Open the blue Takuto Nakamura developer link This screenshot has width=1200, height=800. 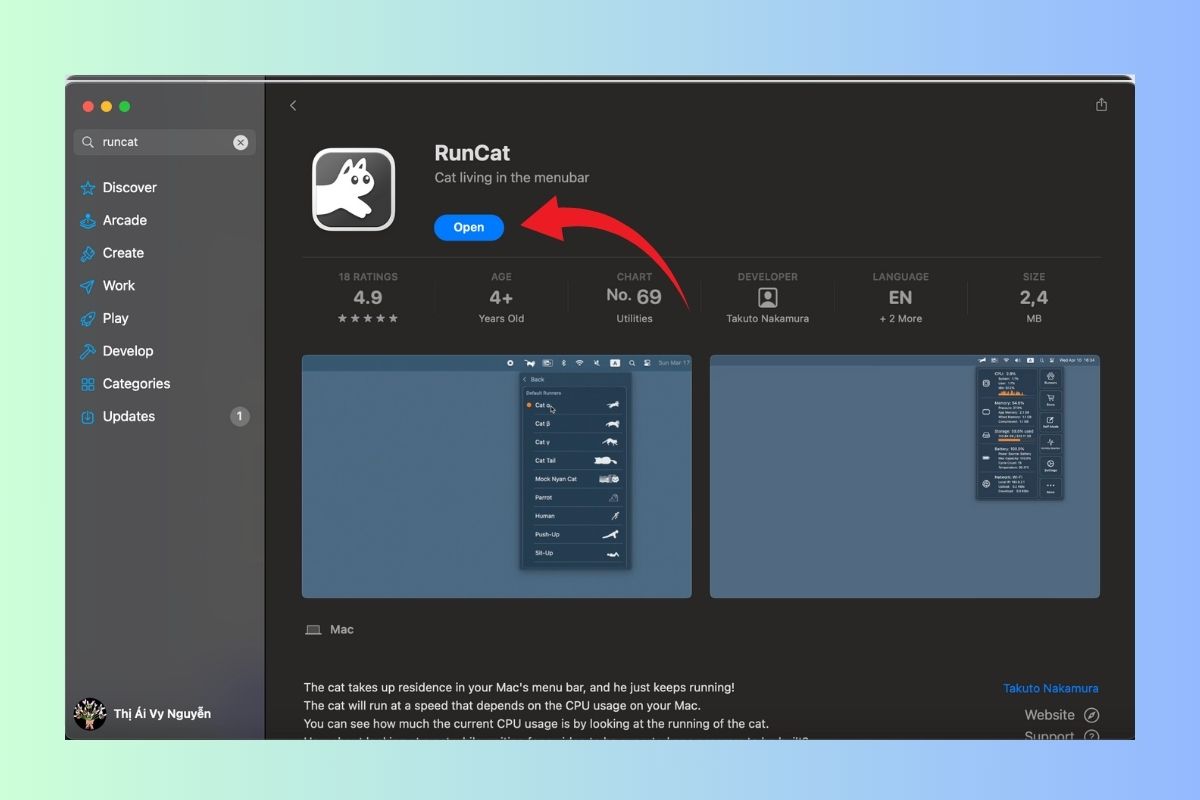pyautogui.click(x=1051, y=688)
